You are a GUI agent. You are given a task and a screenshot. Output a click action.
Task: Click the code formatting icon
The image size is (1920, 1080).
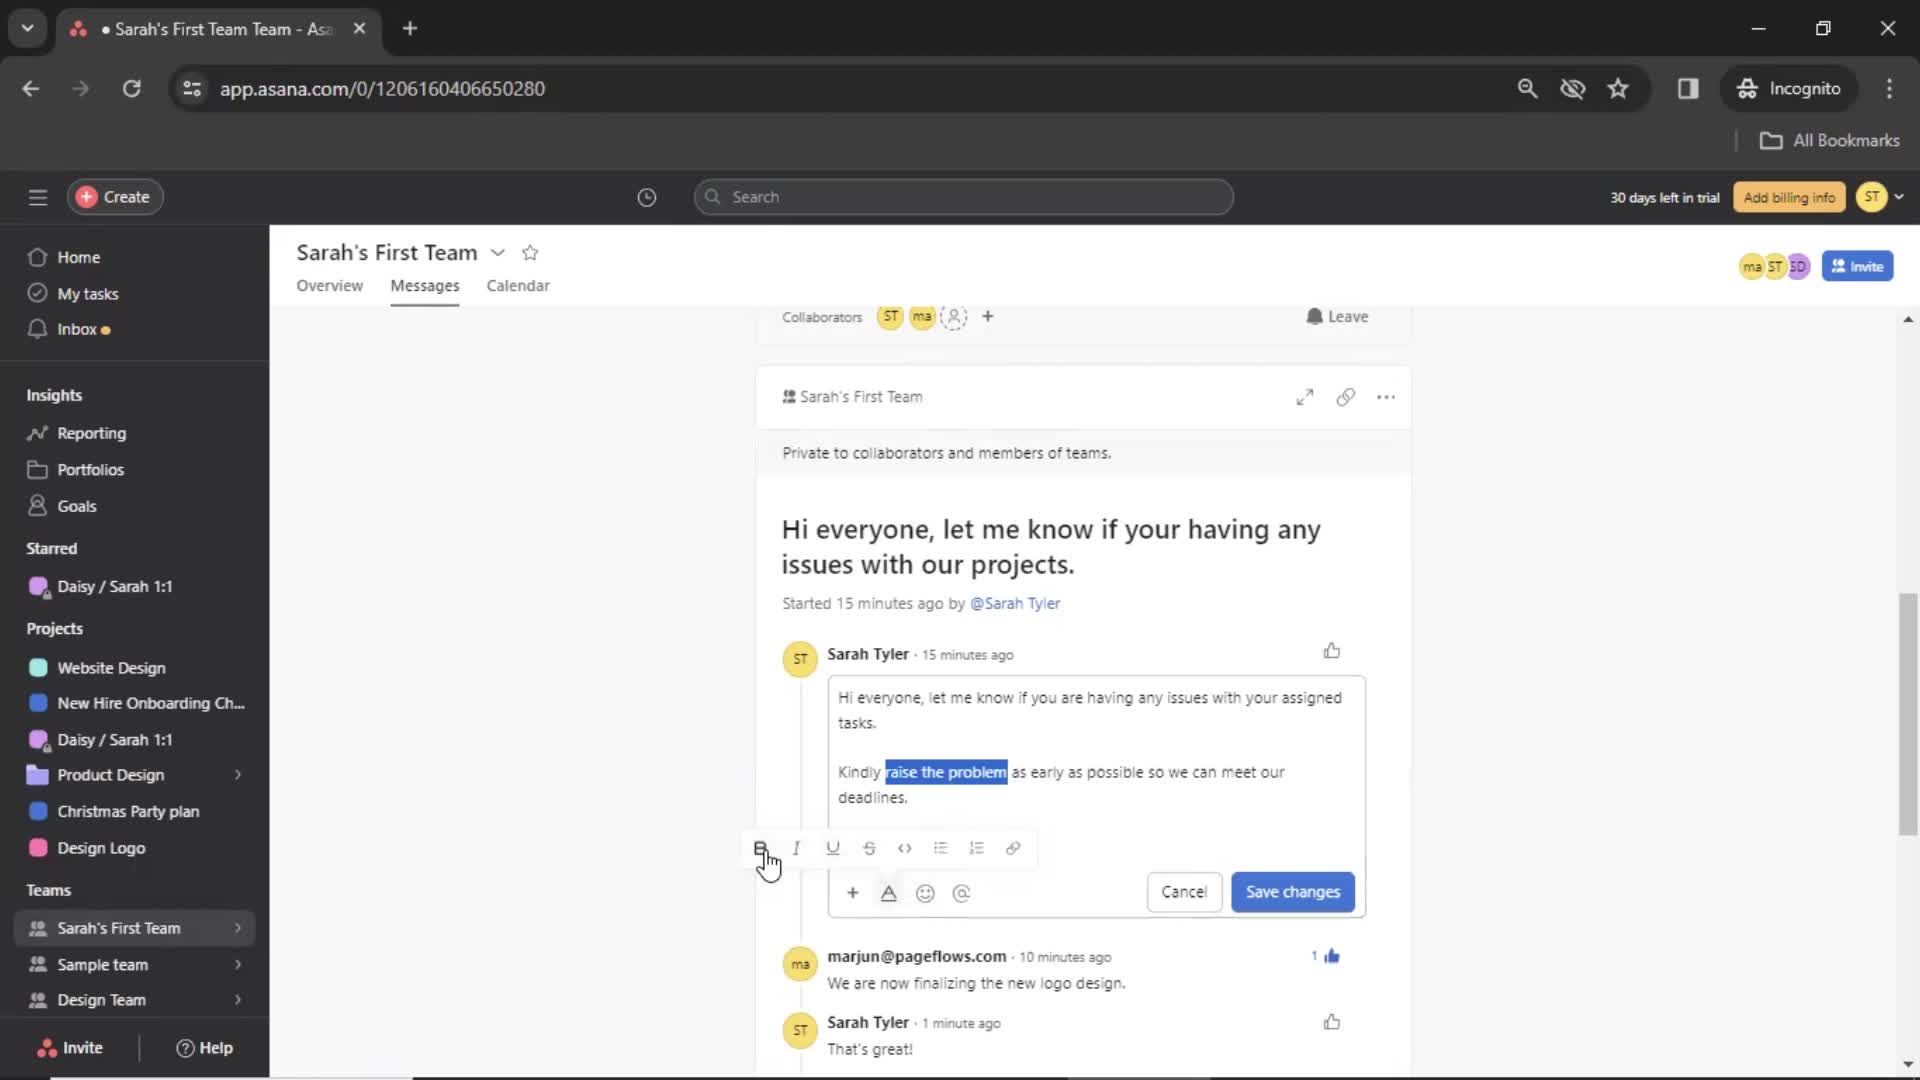[x=905, y=848]
